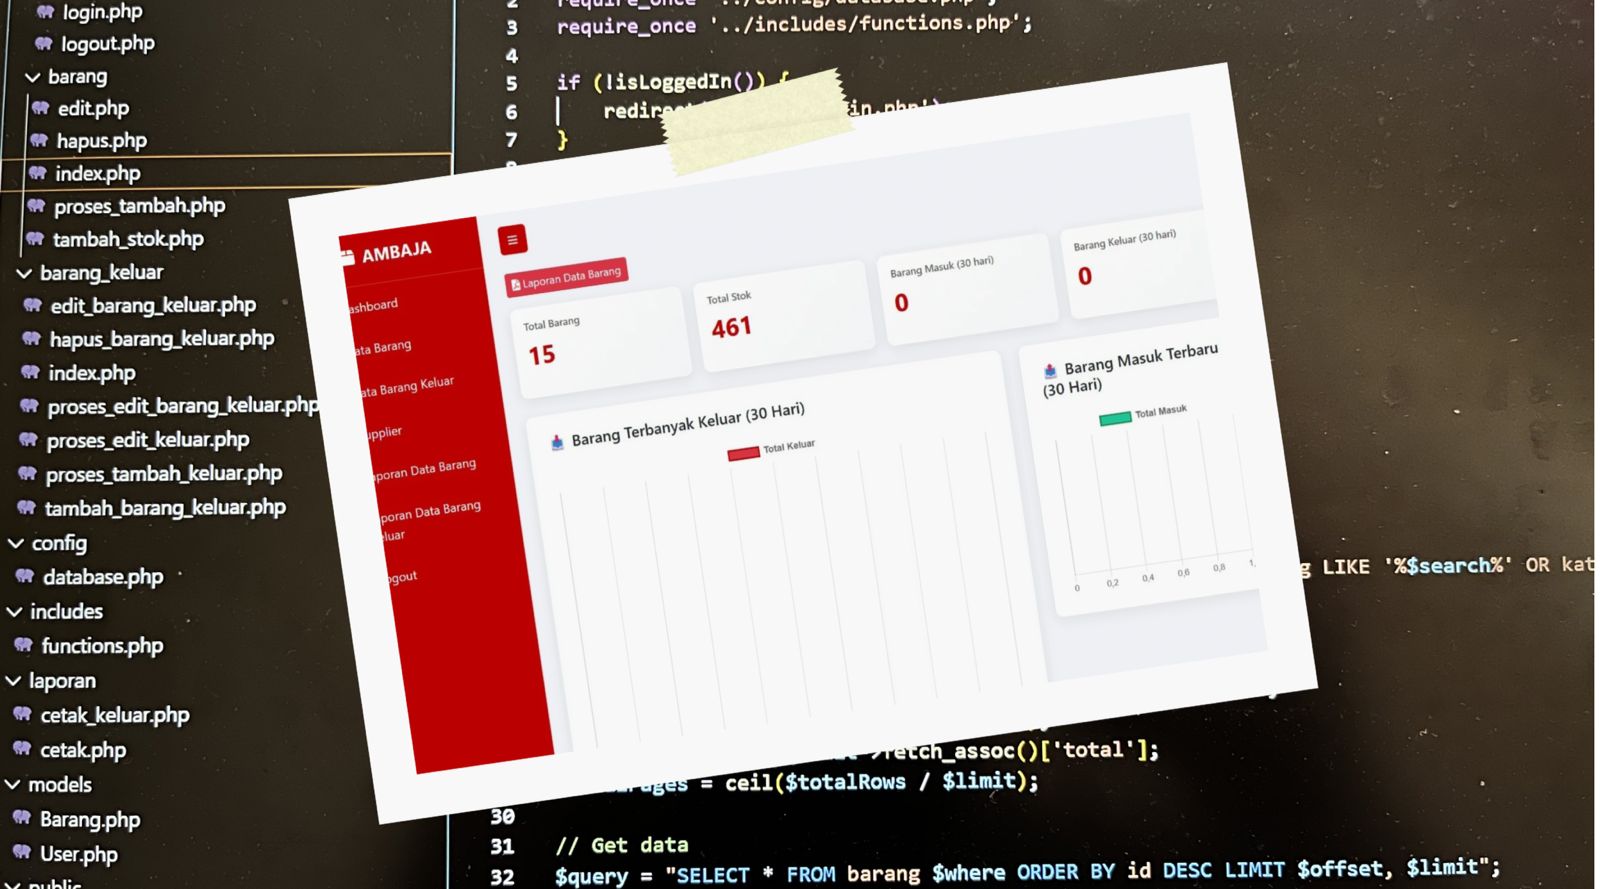Open proses_edit_barang_keluar.php file

(183, 405)
